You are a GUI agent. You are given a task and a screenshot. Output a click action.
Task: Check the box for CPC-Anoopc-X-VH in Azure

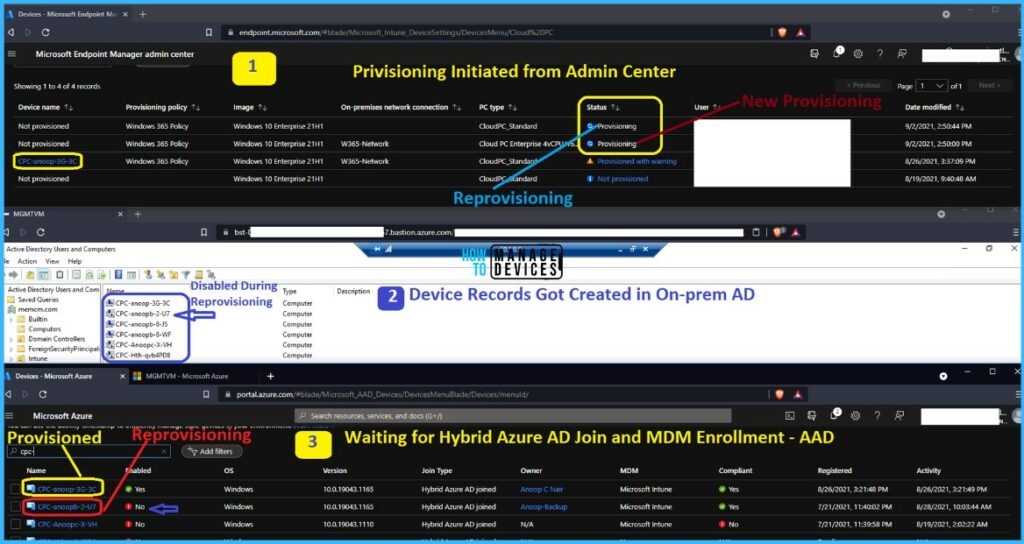click(x=15, y=524)
